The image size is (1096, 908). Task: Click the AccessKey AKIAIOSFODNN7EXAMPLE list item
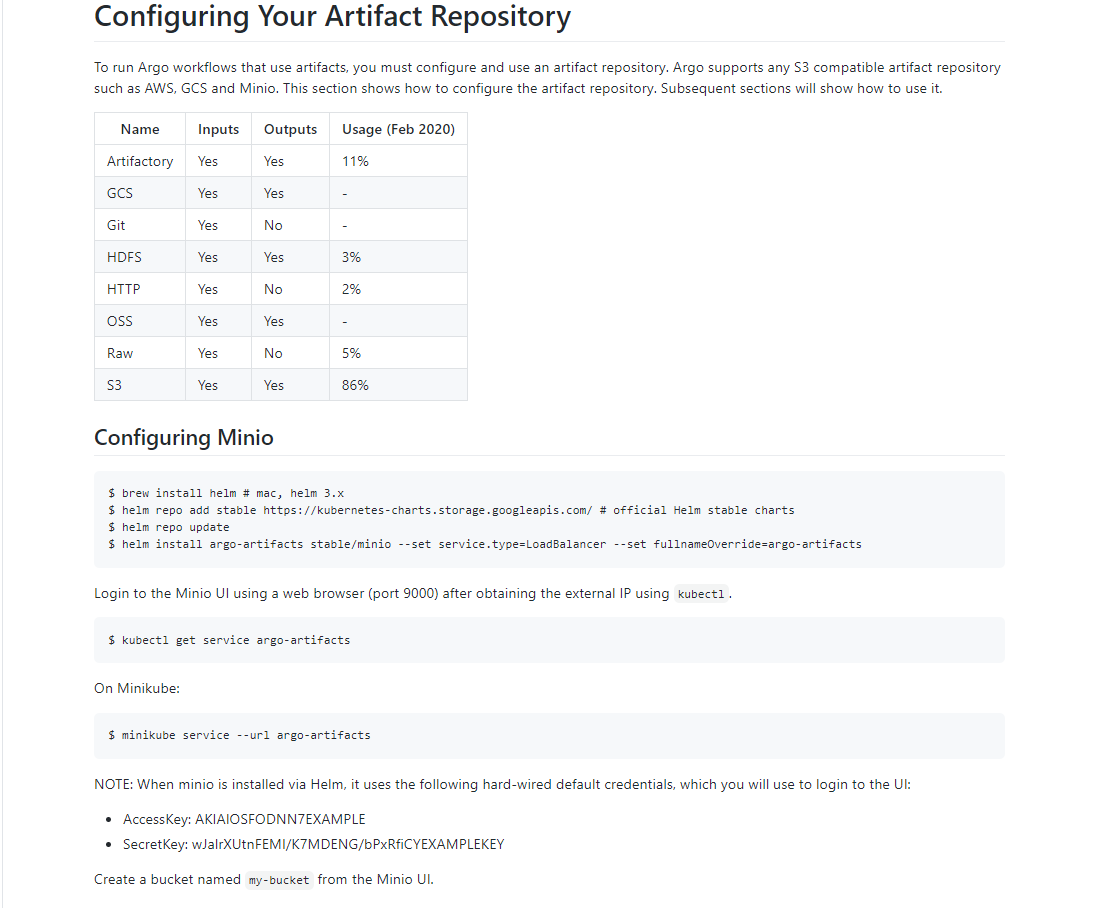coord(244,819)
